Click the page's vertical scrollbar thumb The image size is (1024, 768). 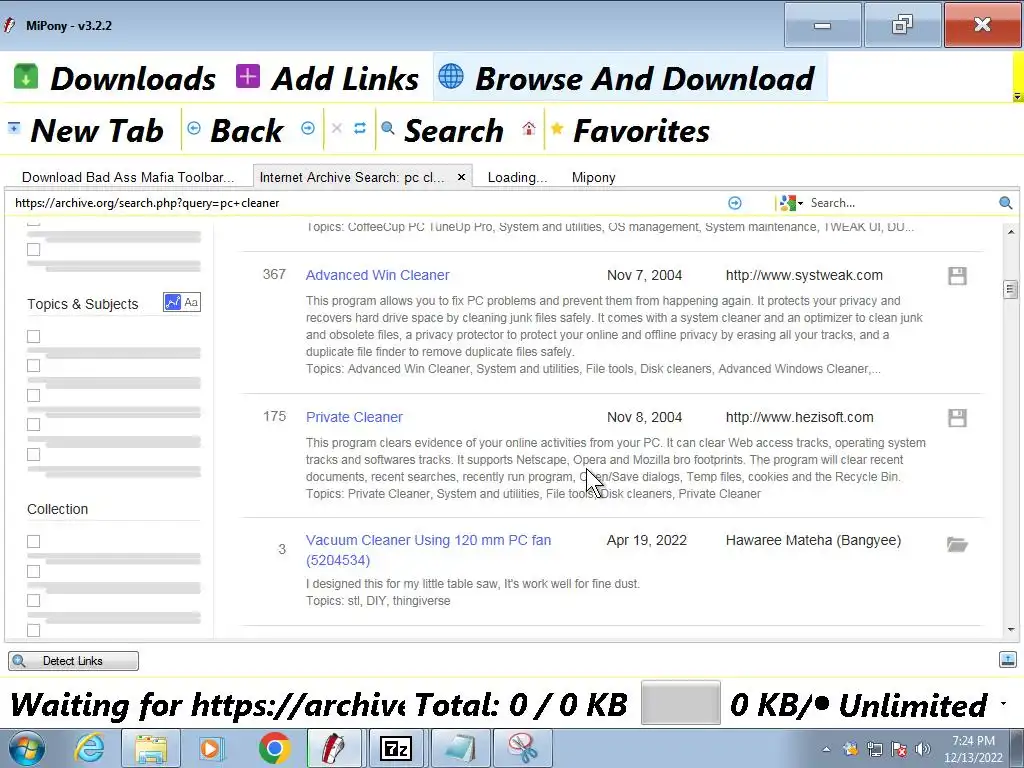(1010, 289)
